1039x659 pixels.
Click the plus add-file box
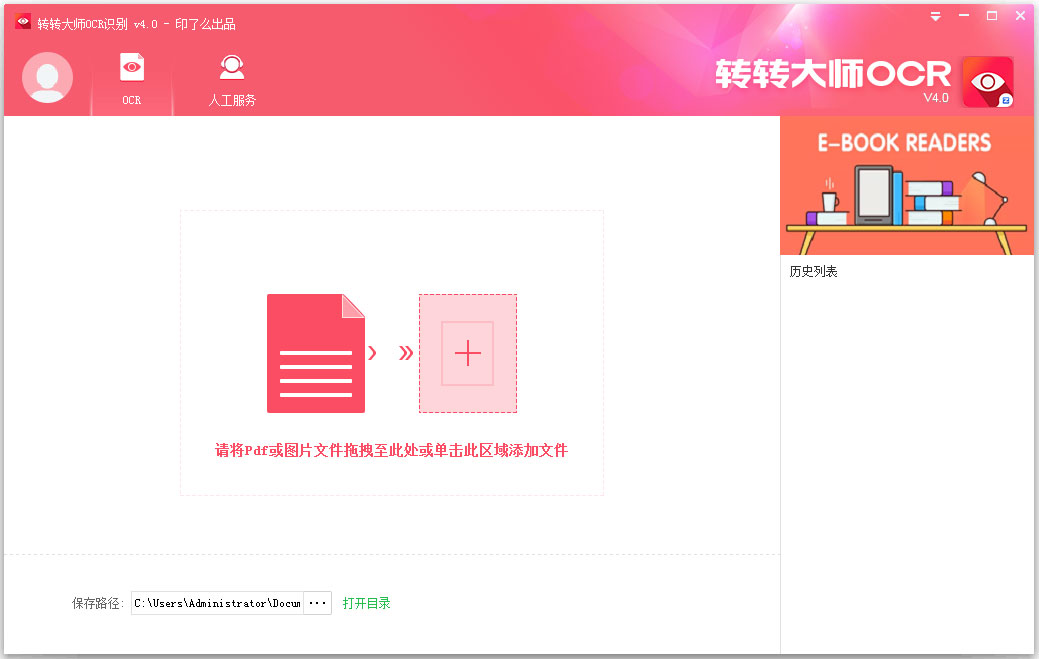(468, 353)
